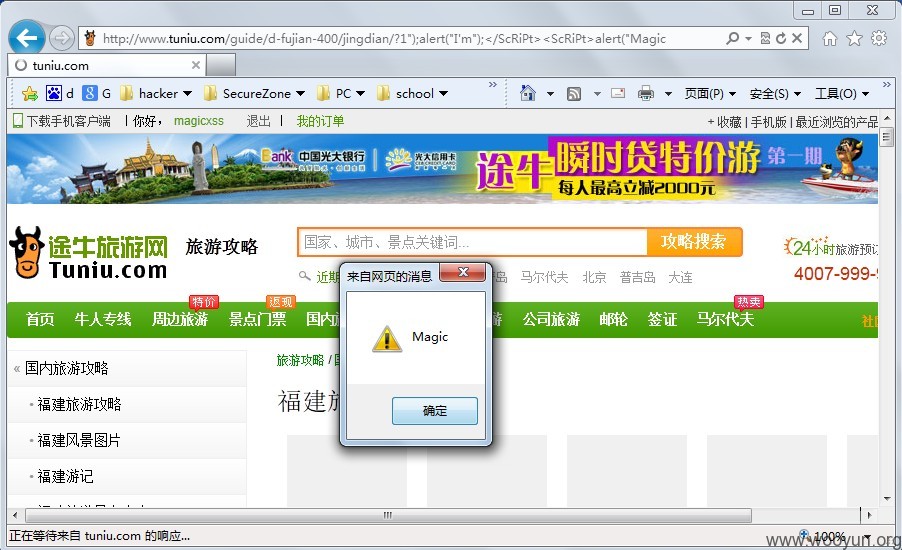Click the RSS feeds icon in command bar
This screenshot has width=902, height=550.
[x=574, y=93]
